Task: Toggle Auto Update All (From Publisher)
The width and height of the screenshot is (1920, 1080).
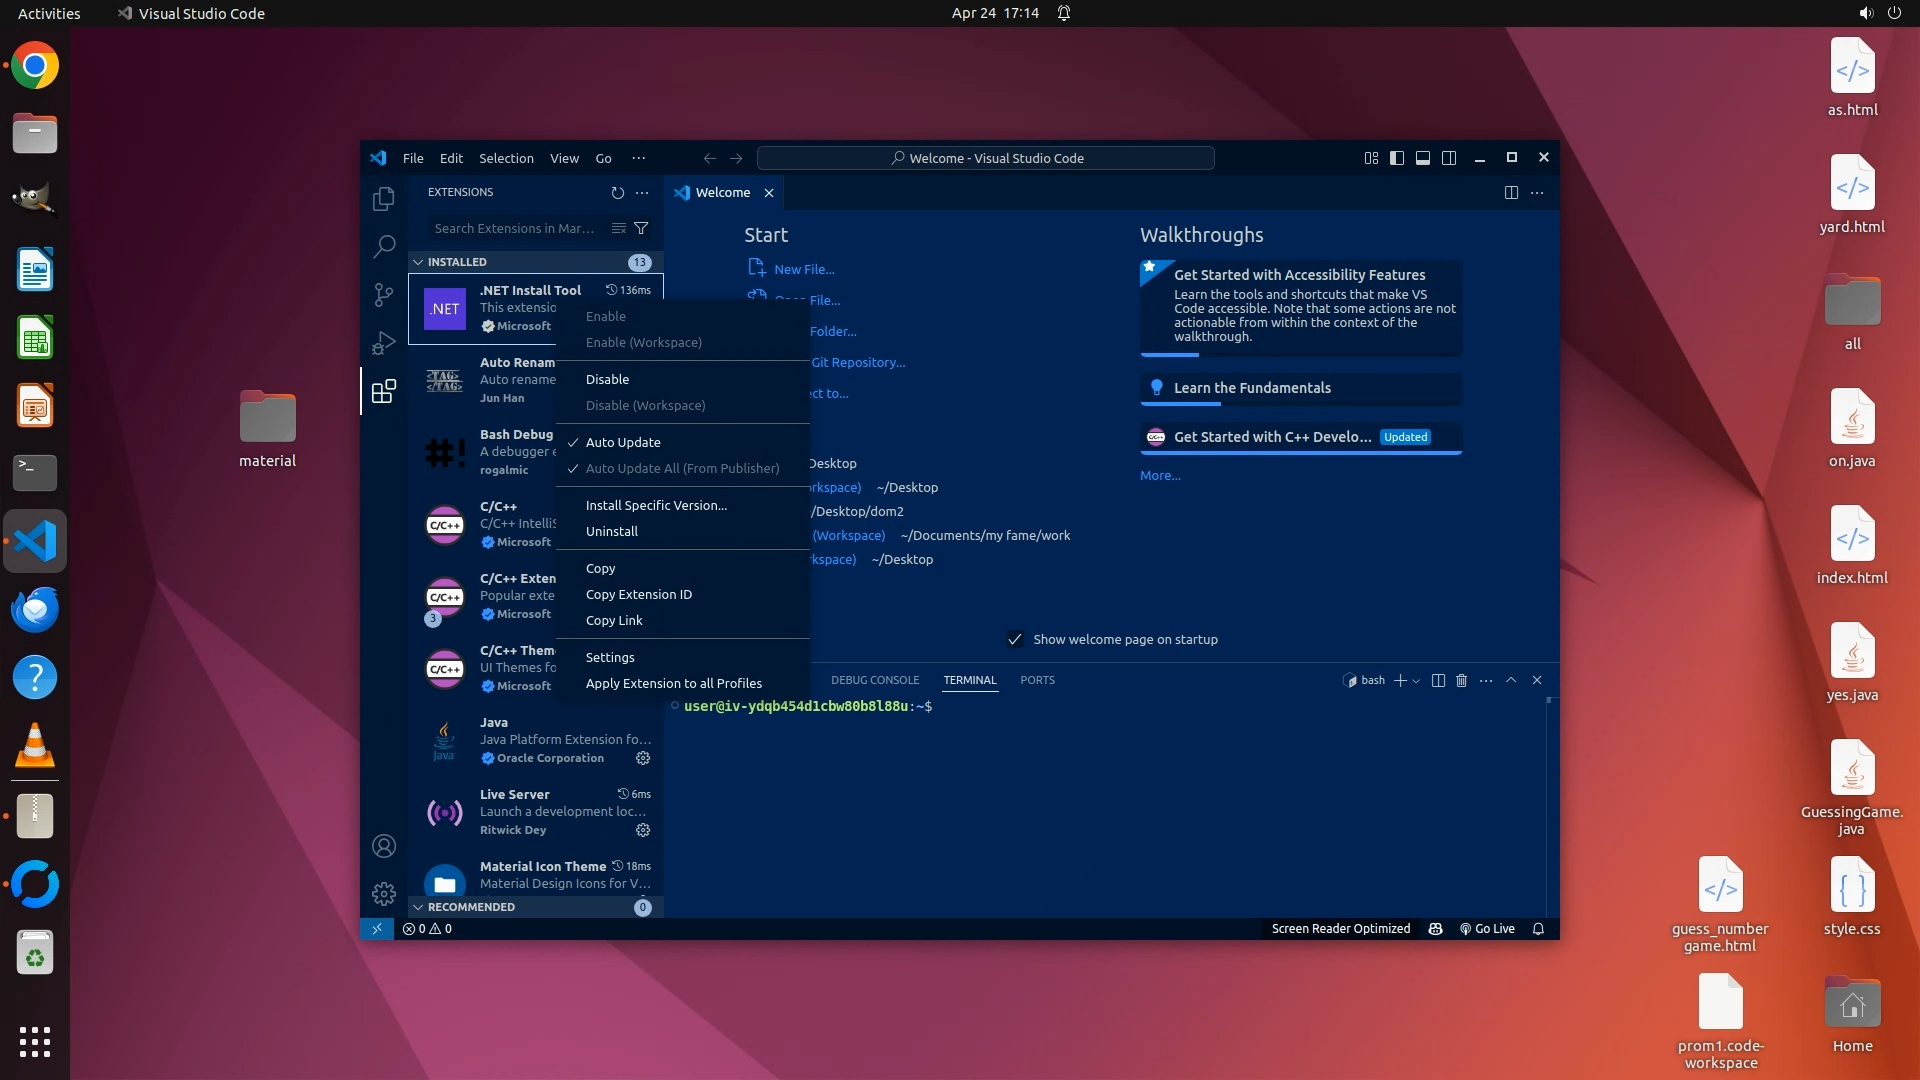Action: point(682,469)
